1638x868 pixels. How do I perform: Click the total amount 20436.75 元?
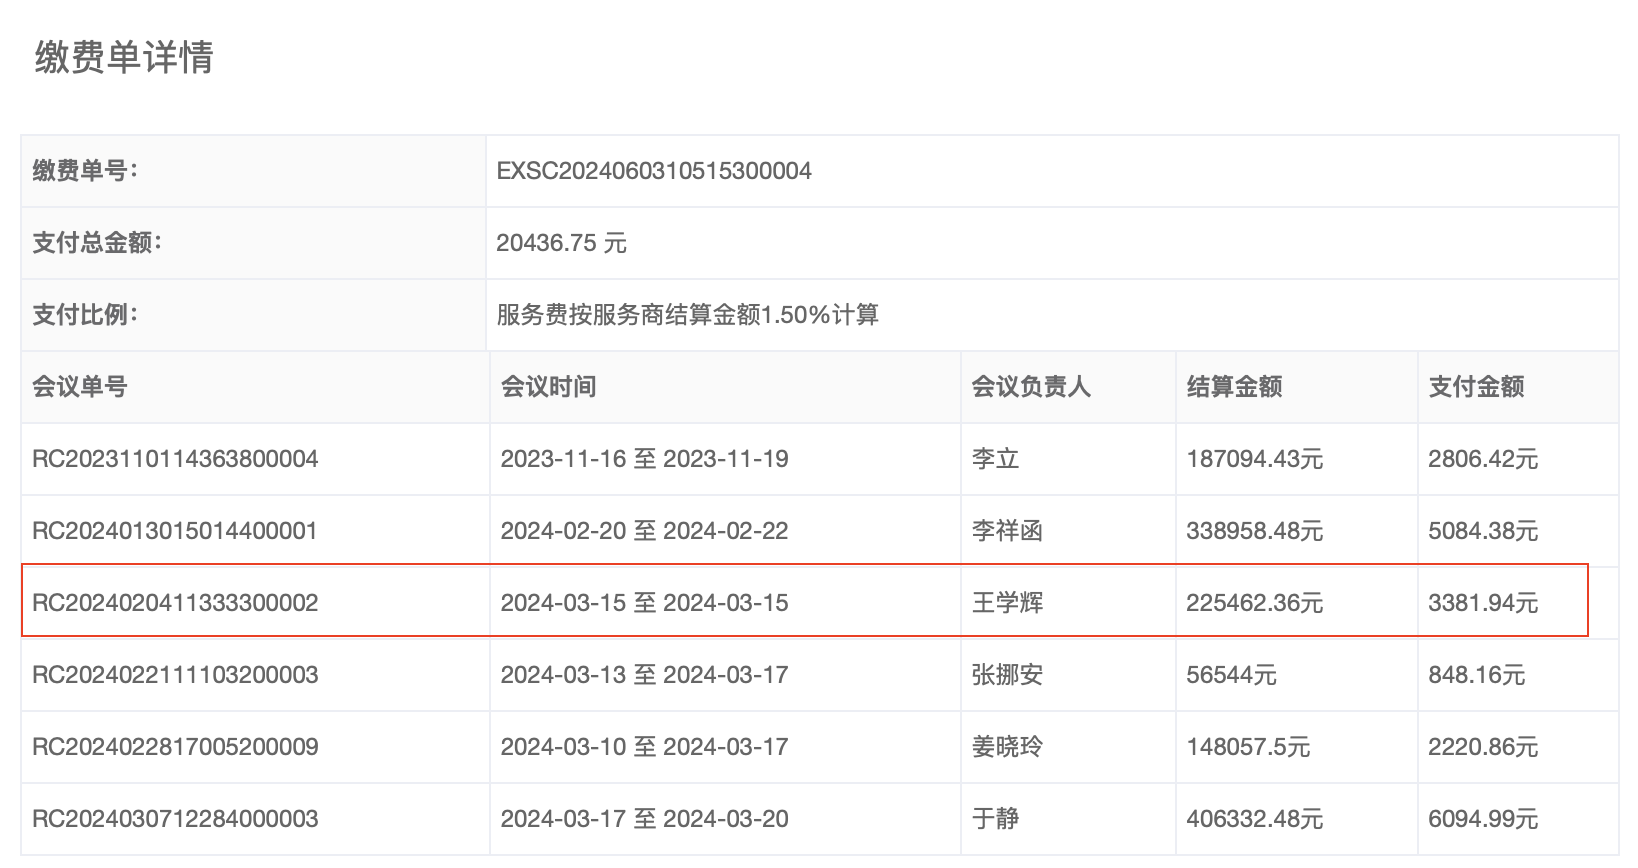(561, 243)
